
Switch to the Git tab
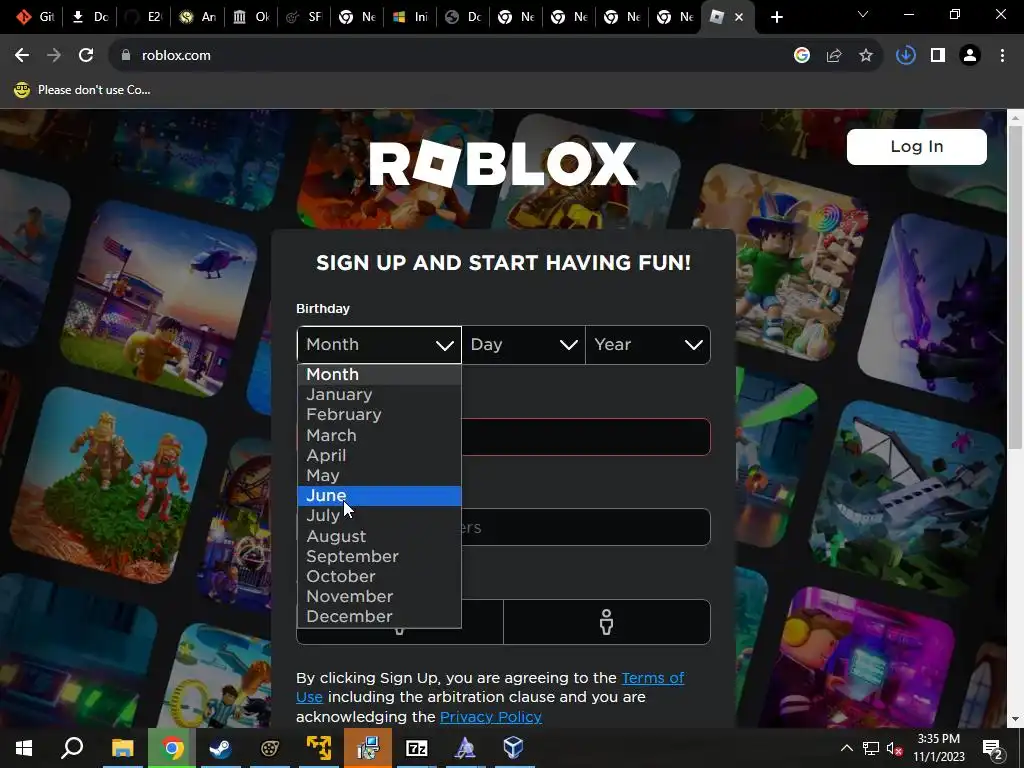point(35,17)
